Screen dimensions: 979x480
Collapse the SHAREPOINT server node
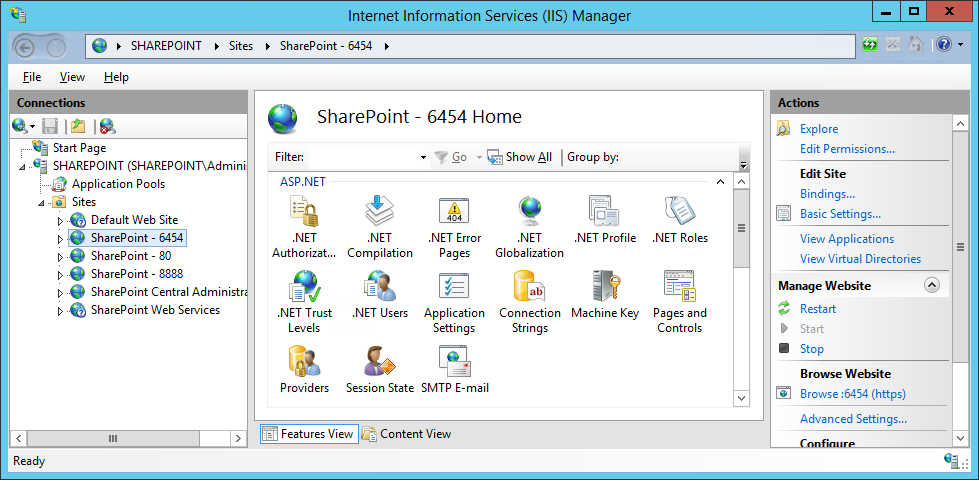22,166
